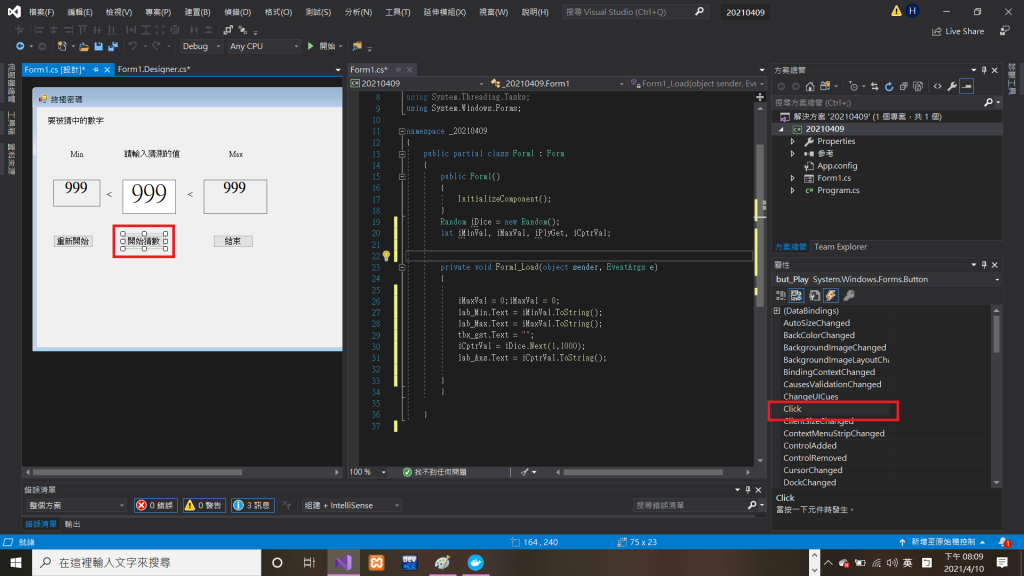Expand the Form1.cs tree node
The image size is (1024, 576).
click(793, 178)
